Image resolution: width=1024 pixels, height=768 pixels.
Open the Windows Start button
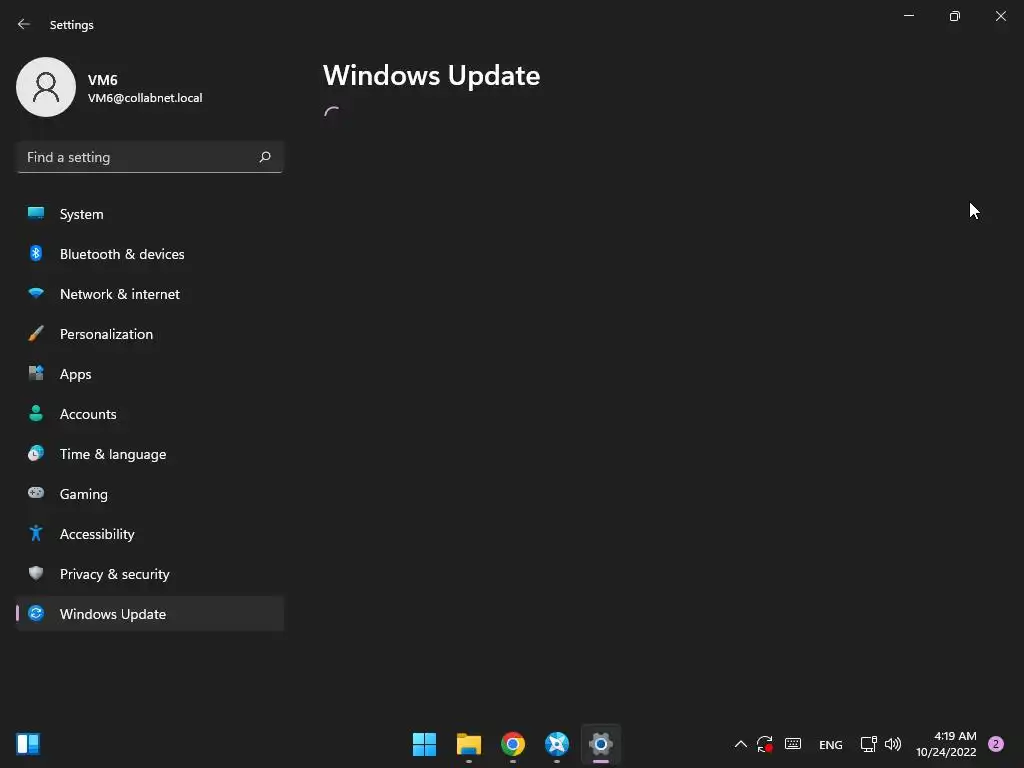[x=424, y=744]
